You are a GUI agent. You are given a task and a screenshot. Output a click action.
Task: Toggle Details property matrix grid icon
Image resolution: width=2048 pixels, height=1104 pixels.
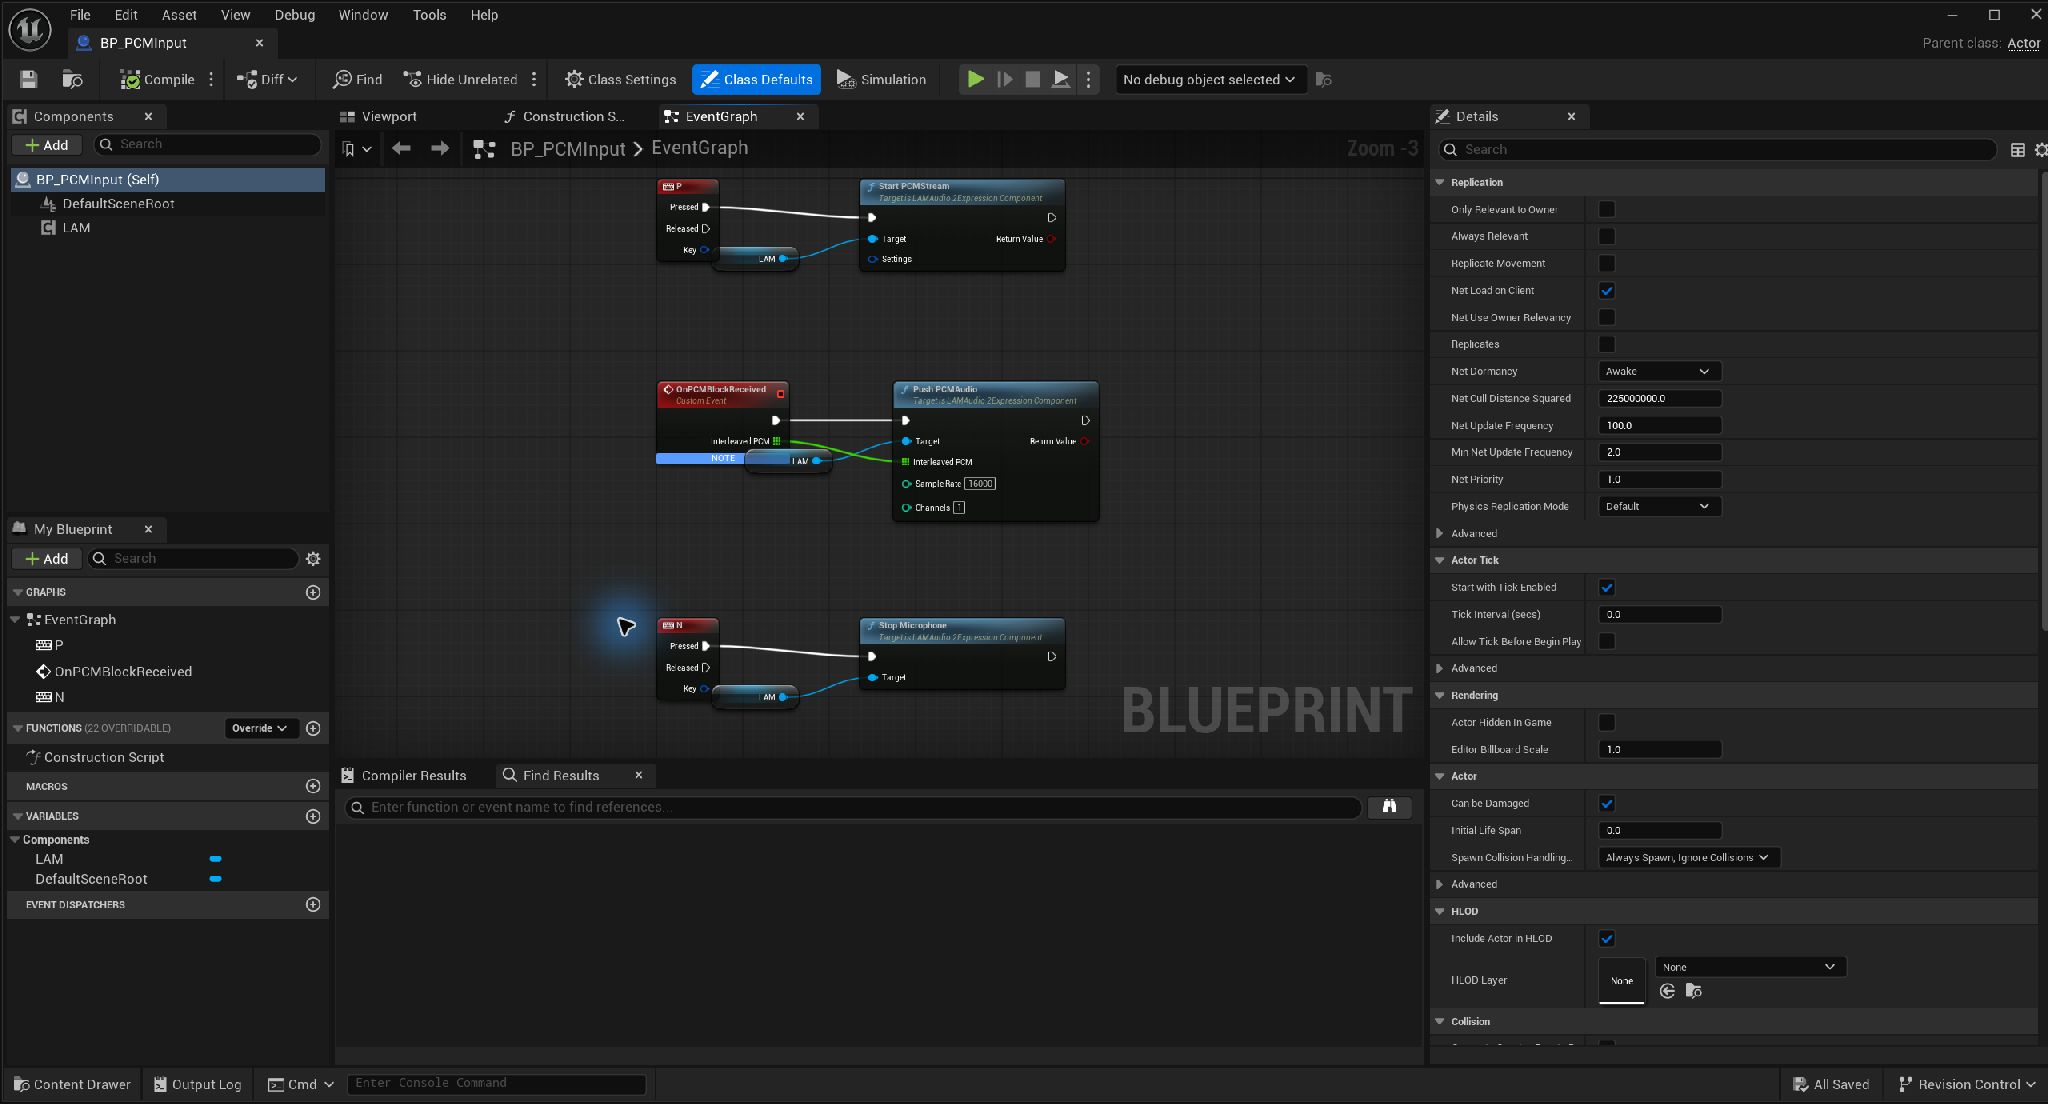[x=2017, y=149]
